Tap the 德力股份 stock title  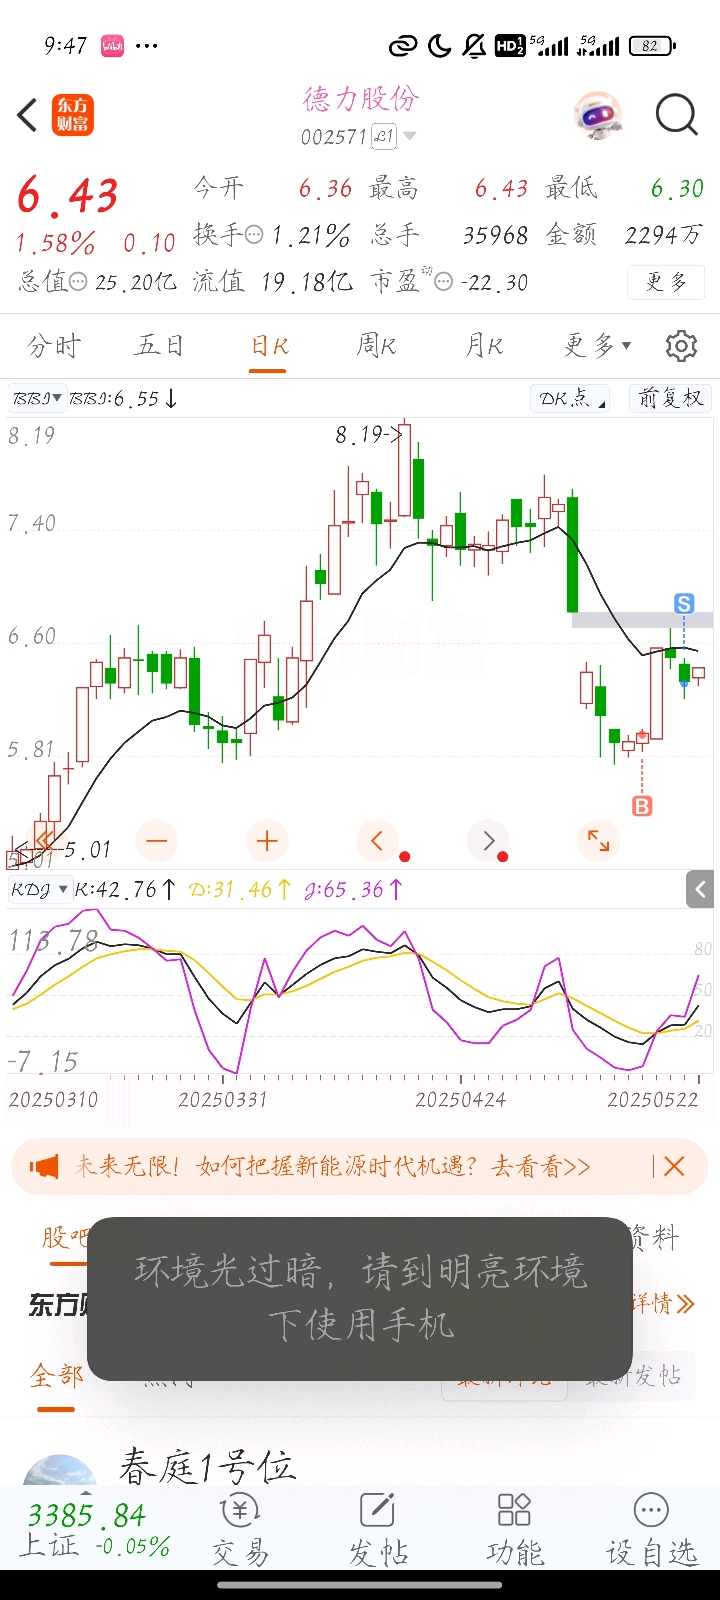(x=361, y=98)
